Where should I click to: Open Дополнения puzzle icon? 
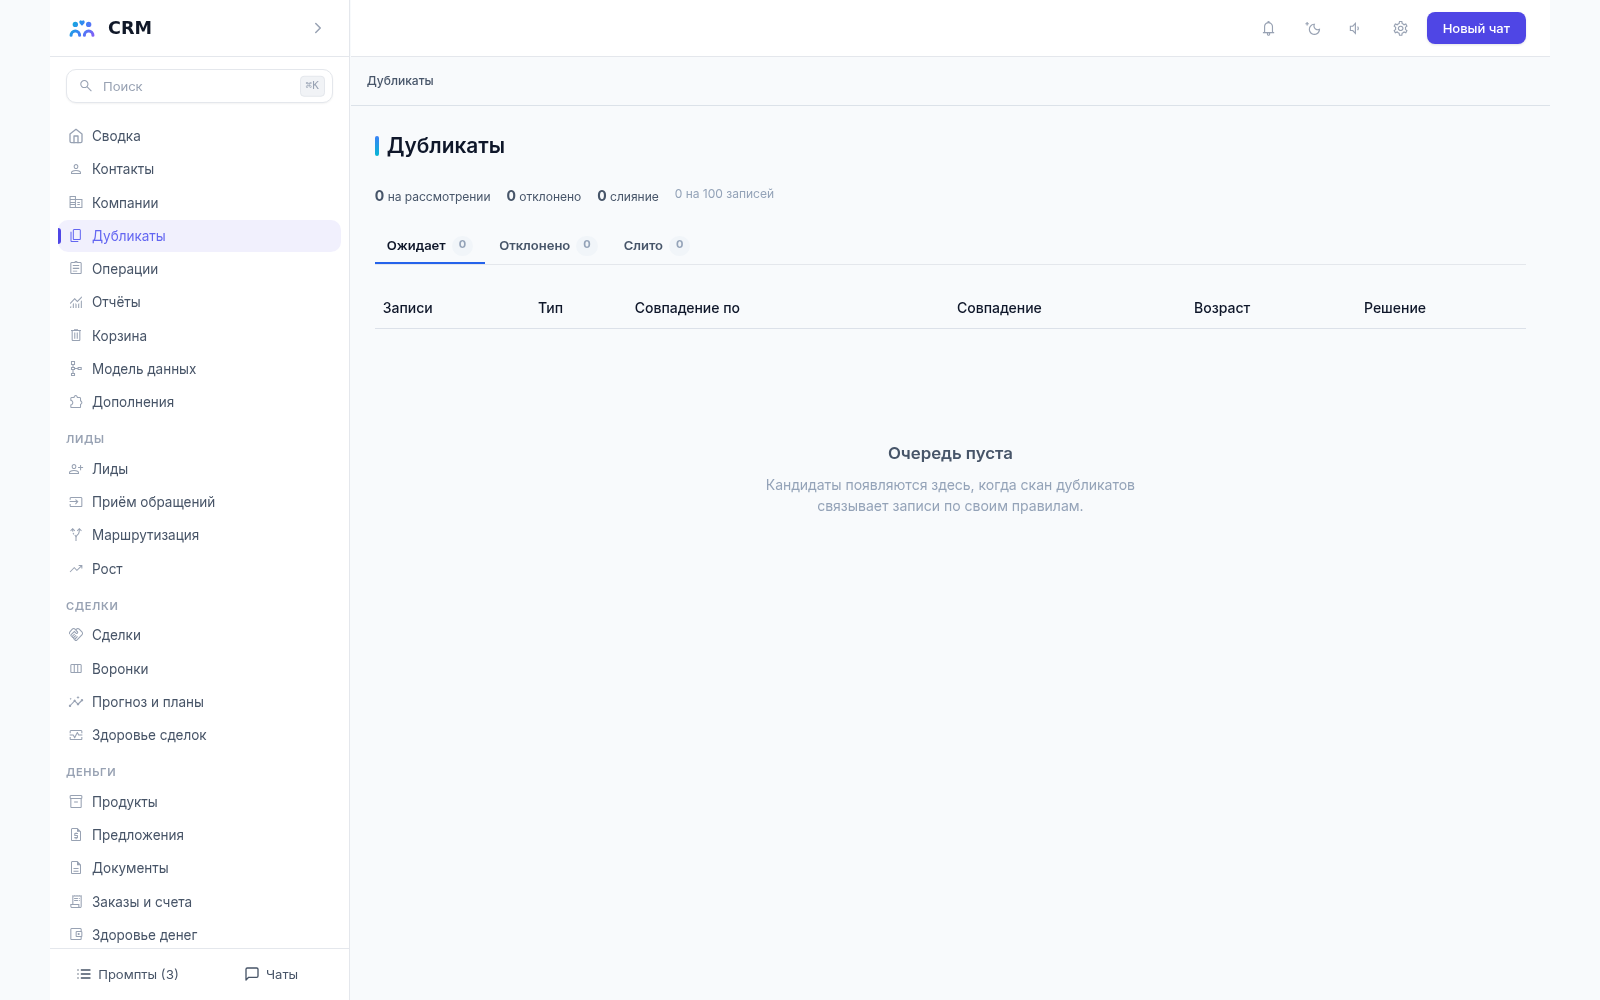click(x=76, y=402)
